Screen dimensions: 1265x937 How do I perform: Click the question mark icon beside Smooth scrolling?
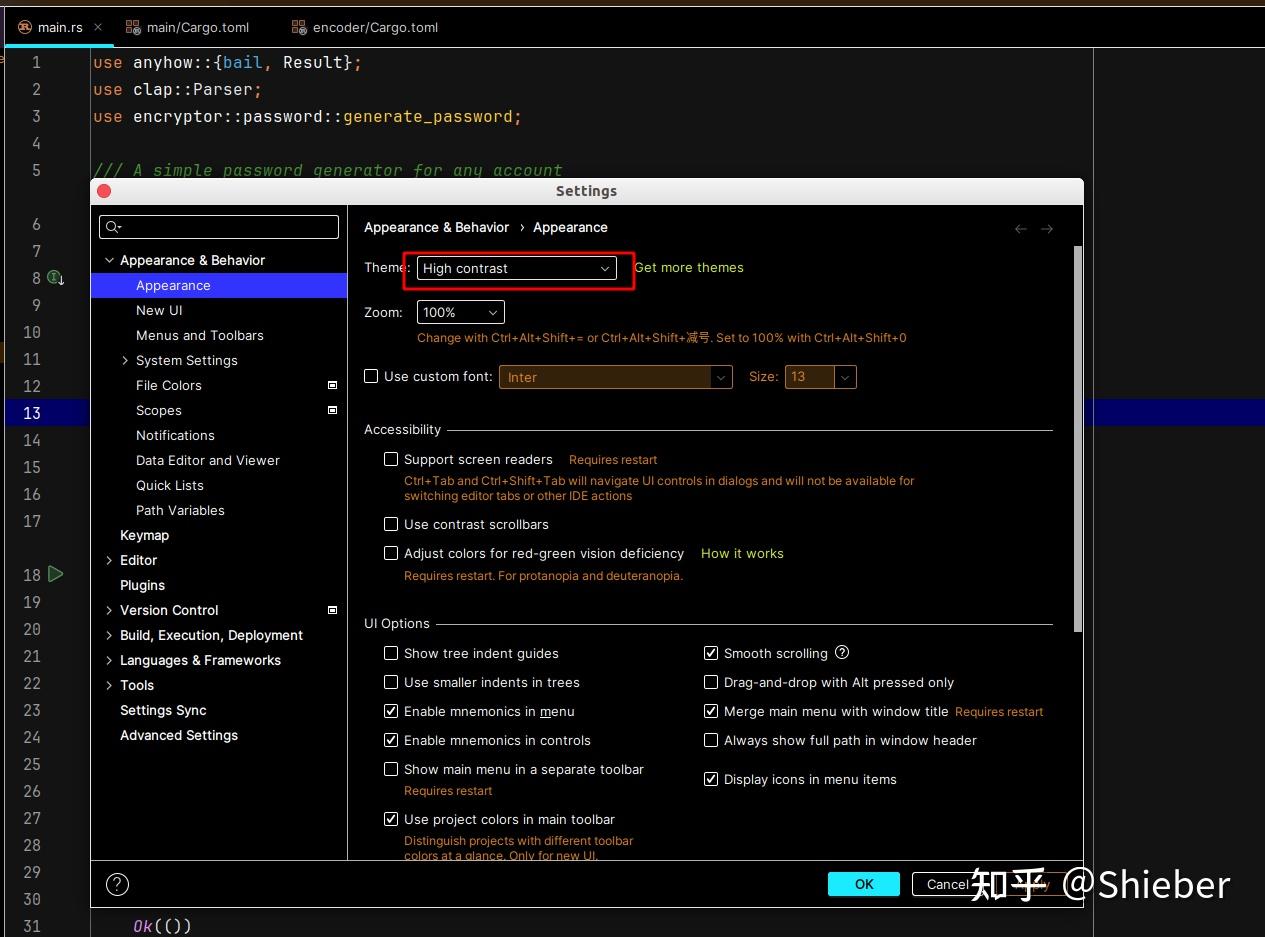pyautogui.click(x=841, y=652)
